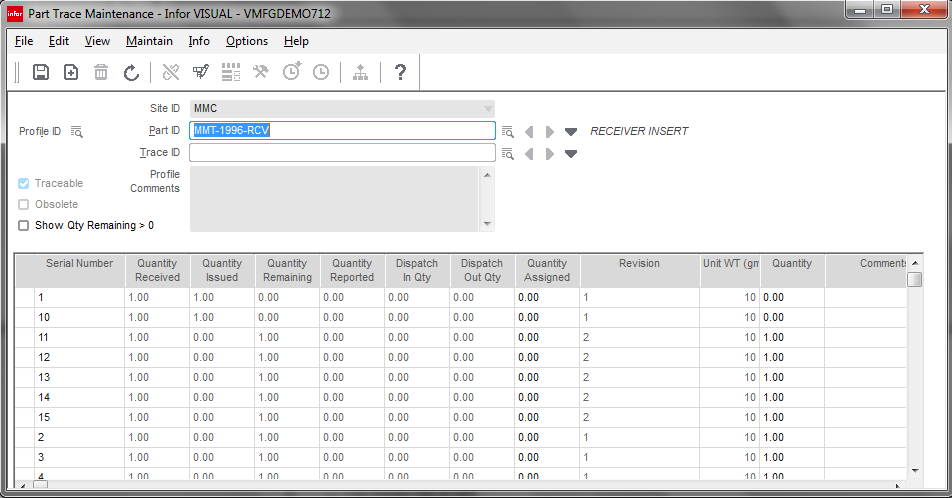Enable Show Qty Remaining > 0

click(24, 225)
